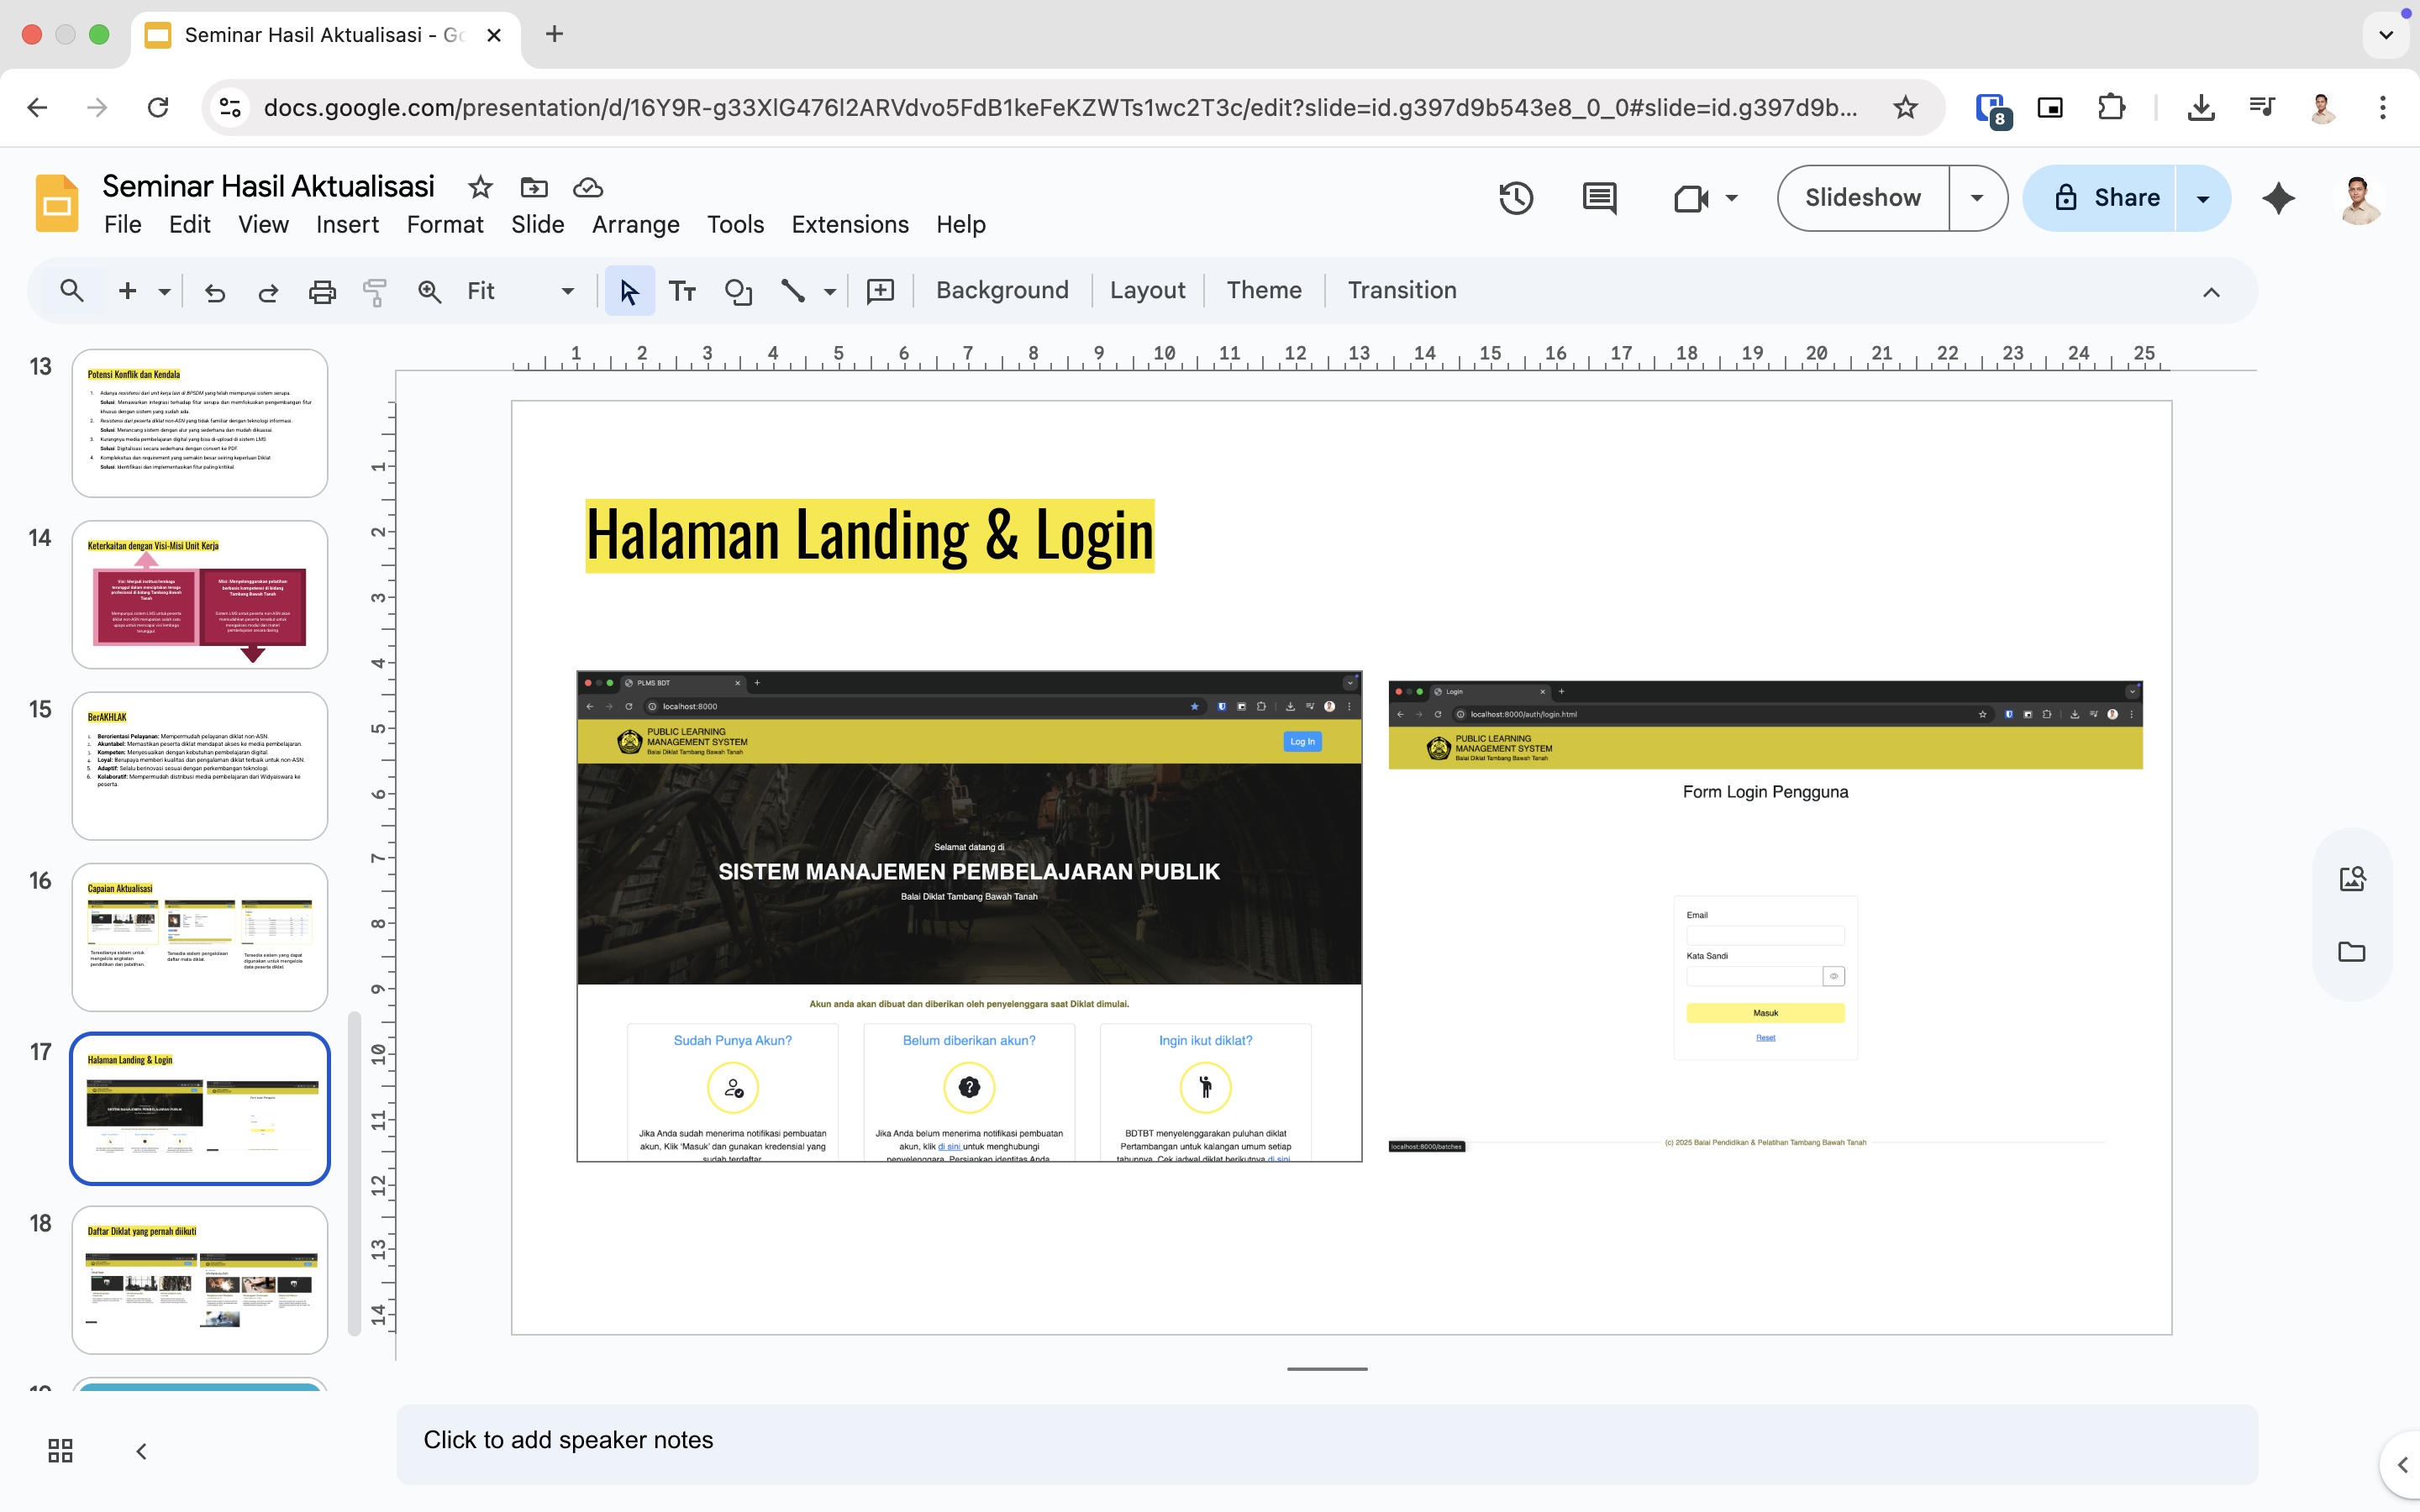Open version history clock icon
This screenshot has height=1512, width=2420.
point(1516,198)
